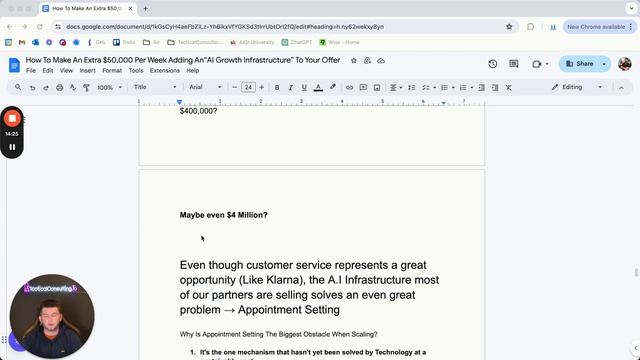Decrease the font size
640x360 pixels.
click(234, 87)
